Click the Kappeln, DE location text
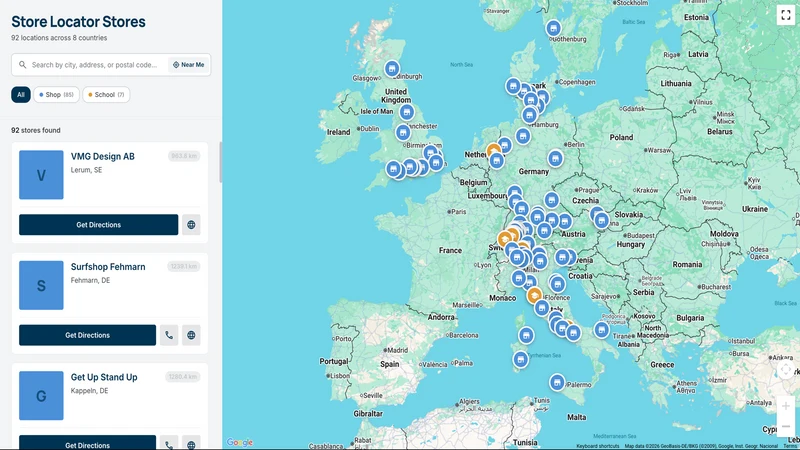The width and height of the screenshot is (800, 450). pos(89,391)
